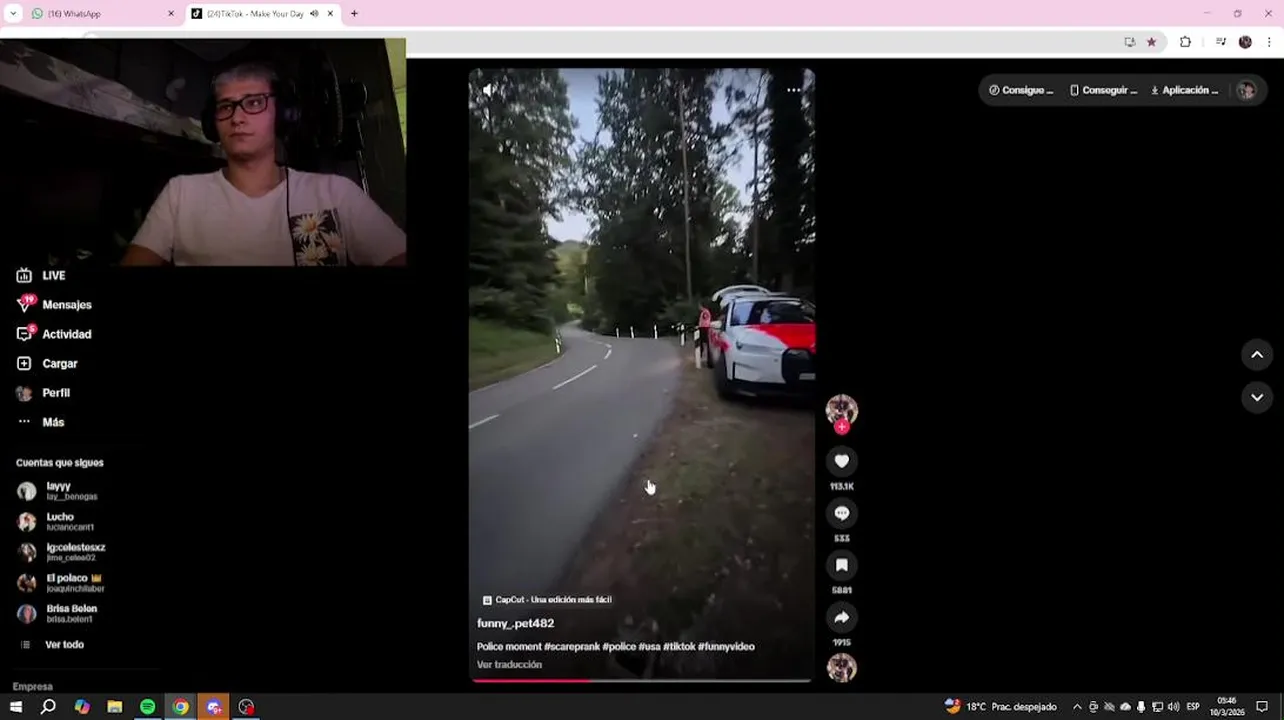Open Spotify from the taskbar

tap(148, 707)
